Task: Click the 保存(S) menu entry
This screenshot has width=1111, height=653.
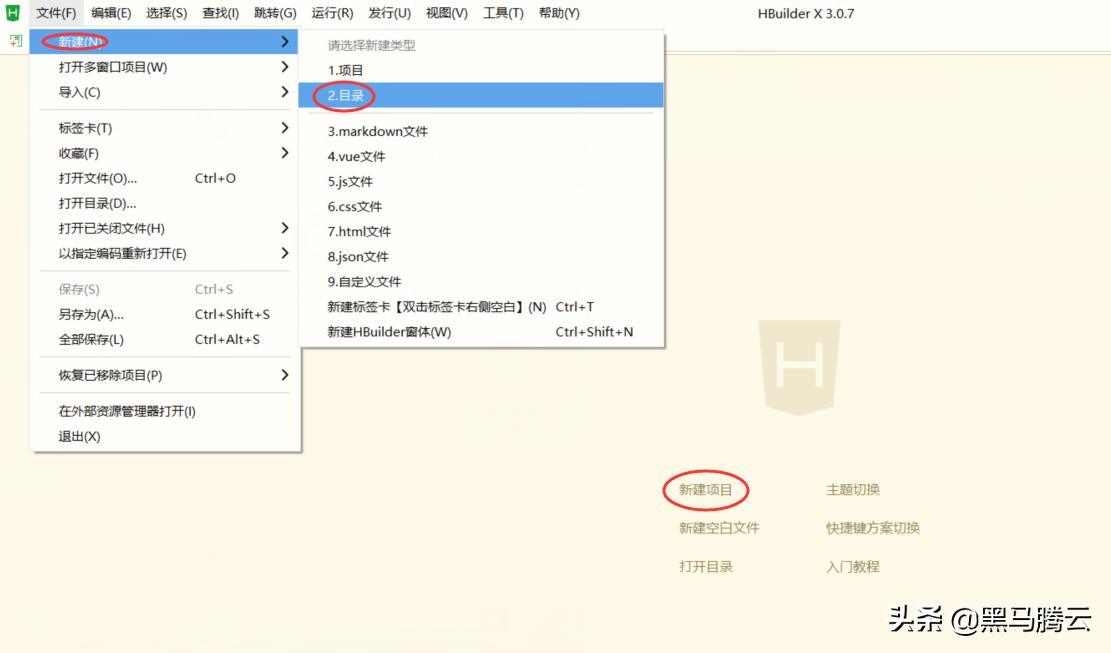Action: 164,290
